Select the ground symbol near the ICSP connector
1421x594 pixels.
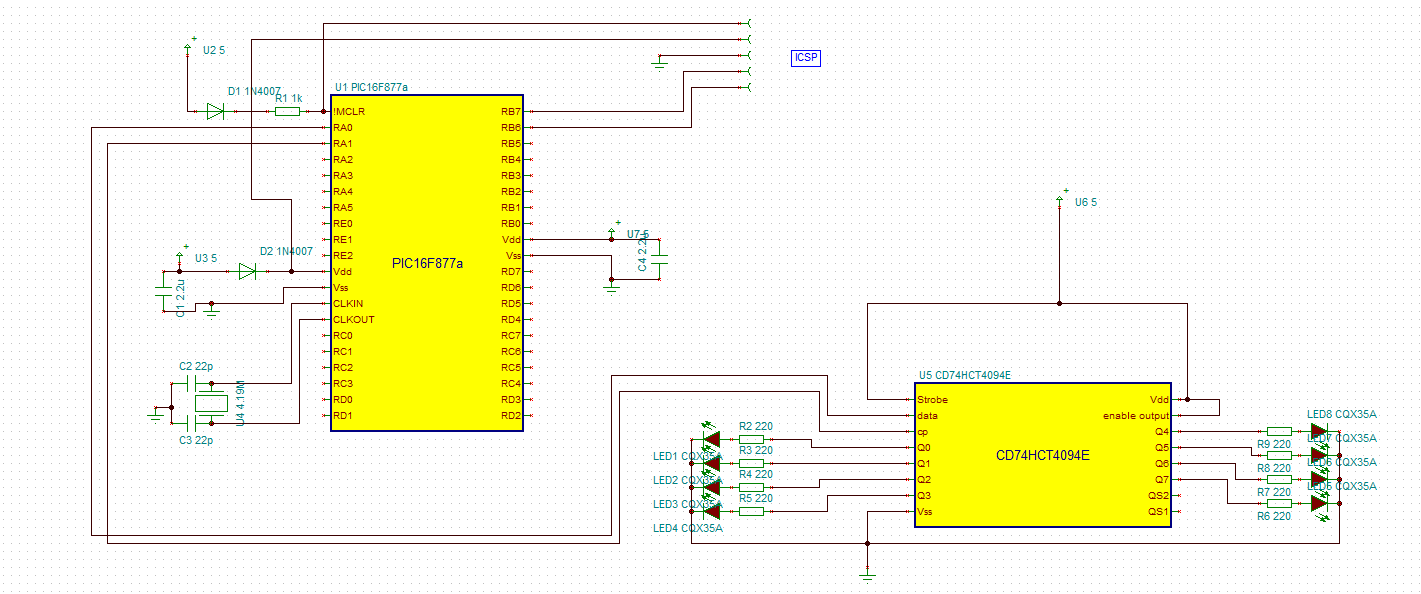pos(659,63)
